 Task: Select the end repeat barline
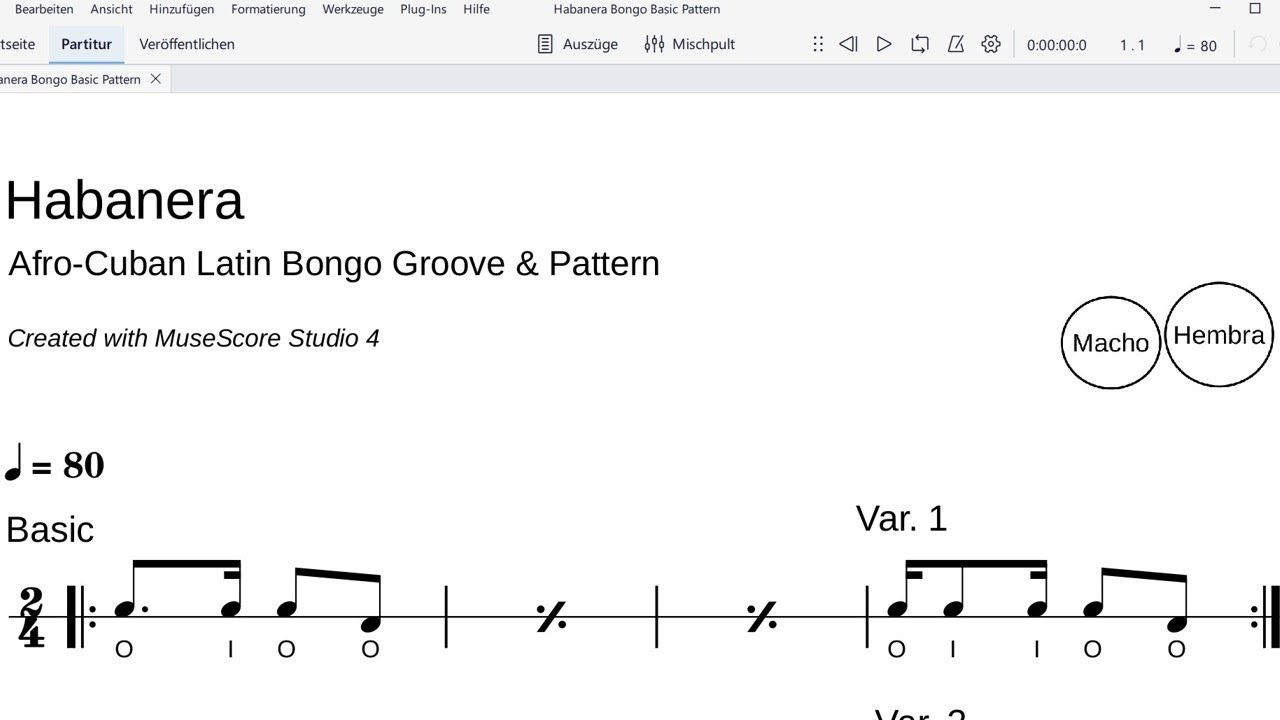point(1265,617)
